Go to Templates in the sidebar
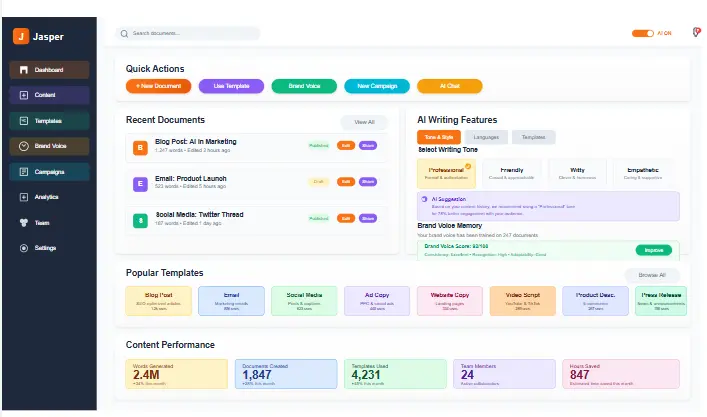The image size is (707, 417). click(49, 121)
